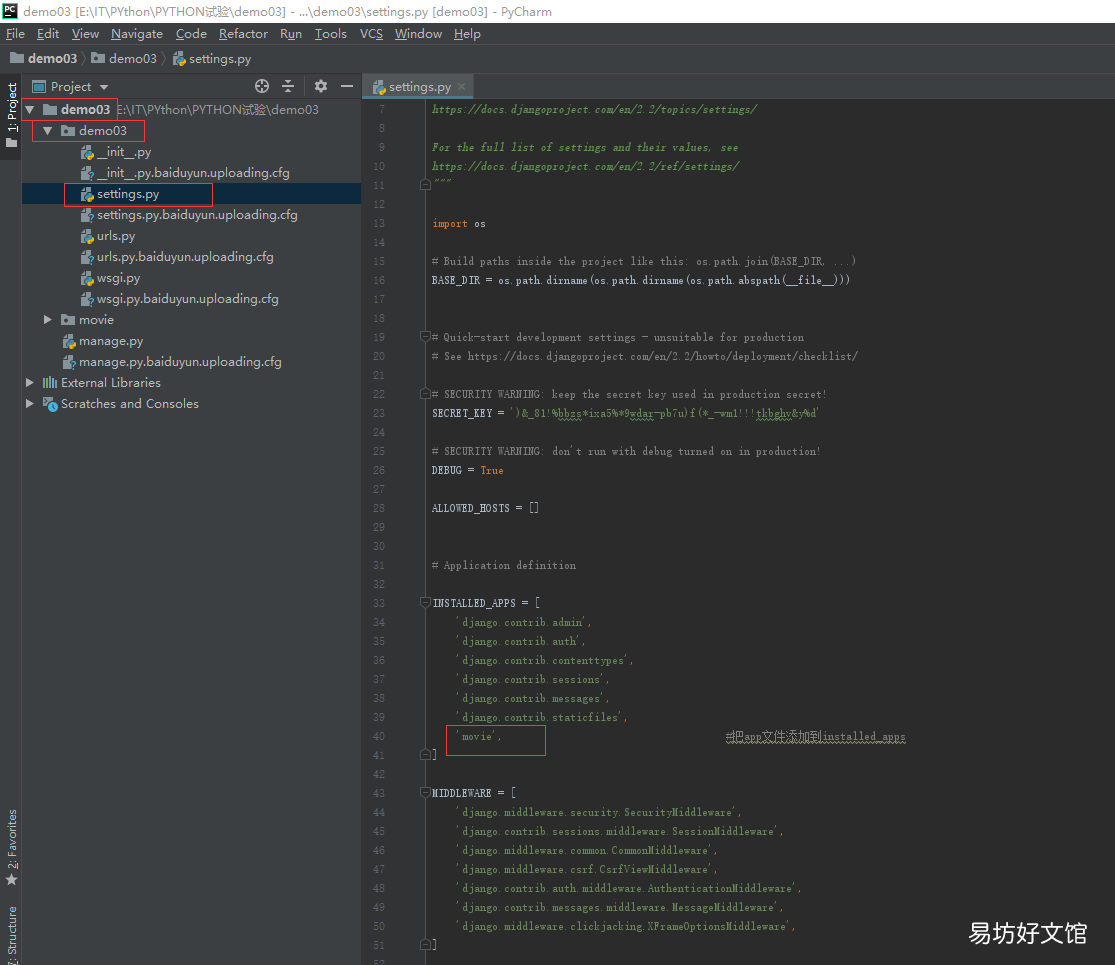Open the File menu
The image size is (1115, 965).
point(15,34)
